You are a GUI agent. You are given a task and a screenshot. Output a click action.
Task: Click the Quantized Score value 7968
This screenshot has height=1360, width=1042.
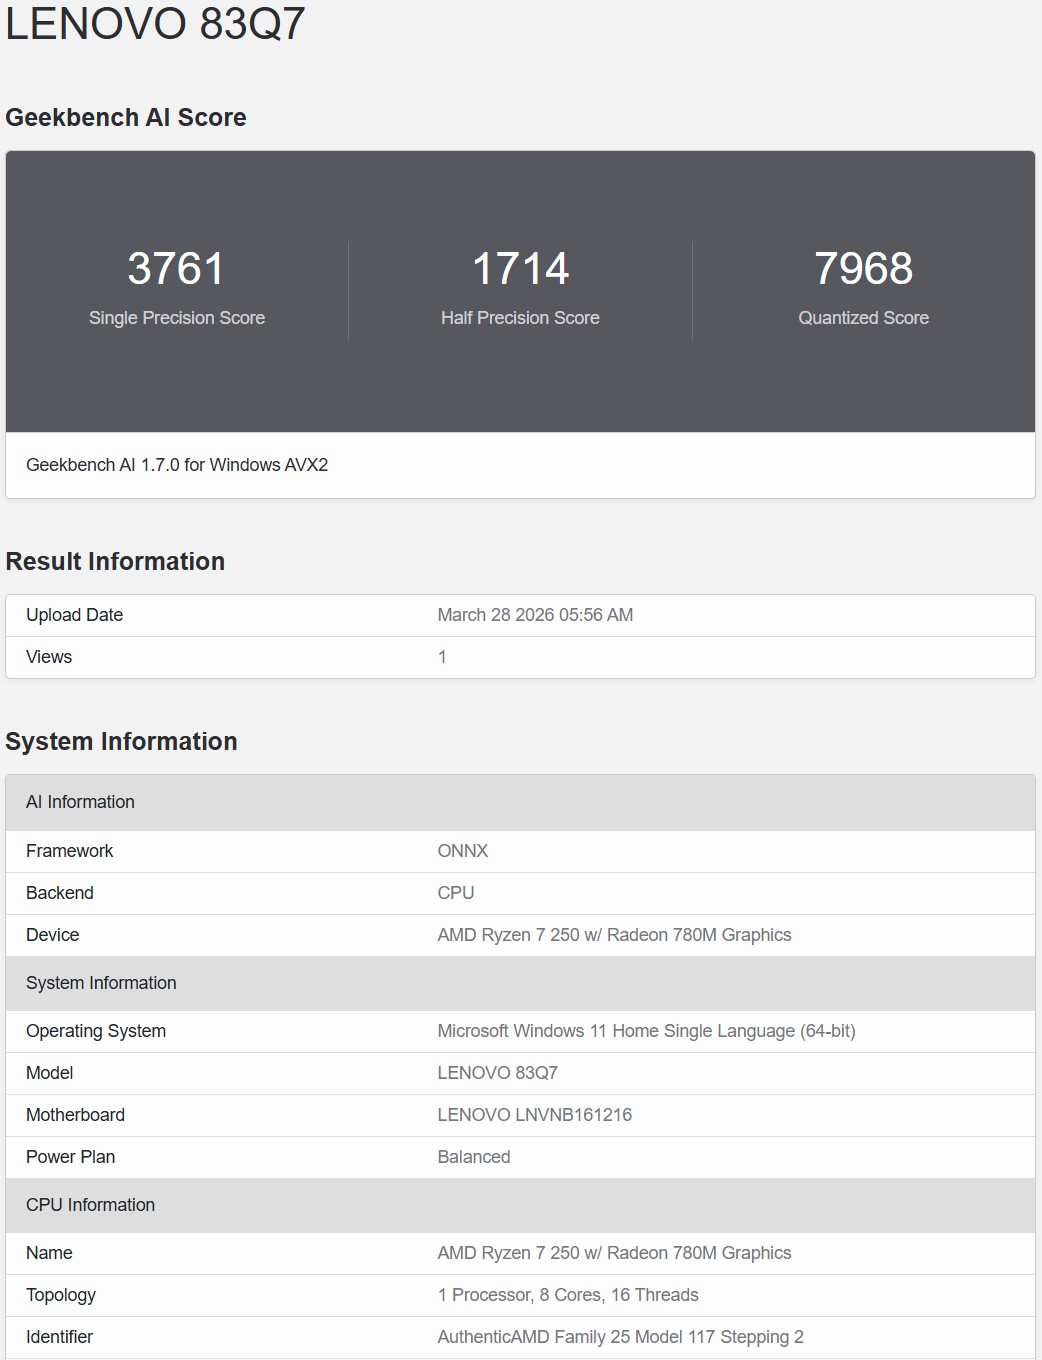(864, 268)
